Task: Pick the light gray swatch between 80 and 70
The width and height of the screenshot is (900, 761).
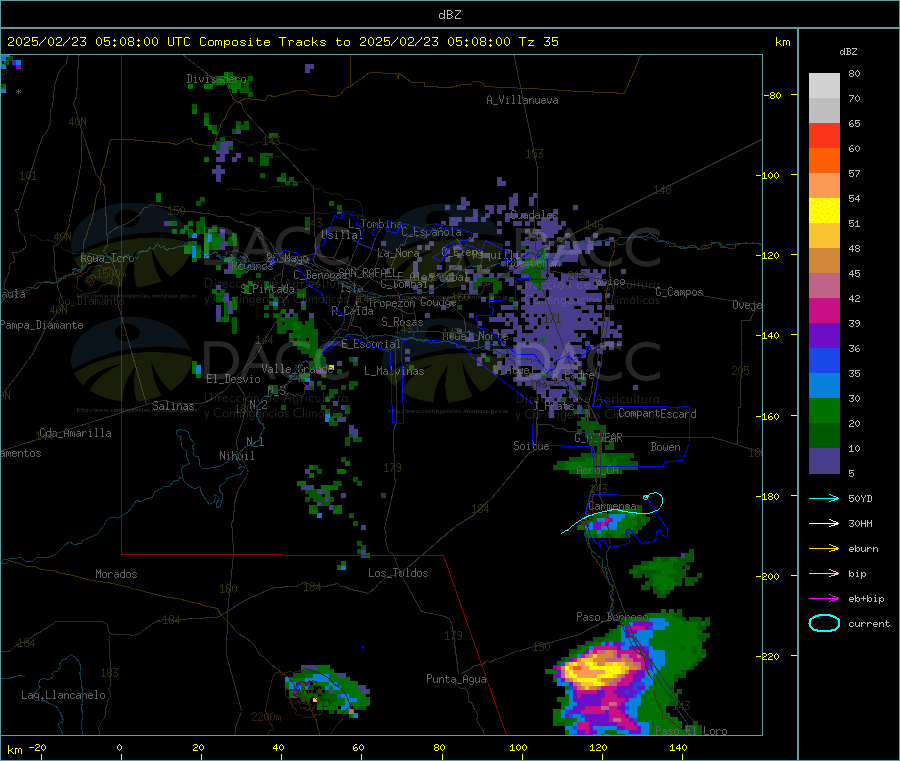Action: click(824, 86)
